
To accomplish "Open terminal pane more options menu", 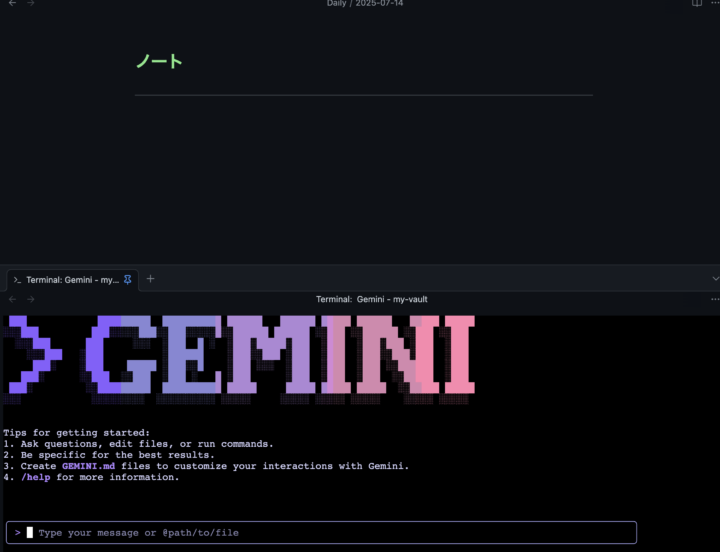I will [715, 299].
